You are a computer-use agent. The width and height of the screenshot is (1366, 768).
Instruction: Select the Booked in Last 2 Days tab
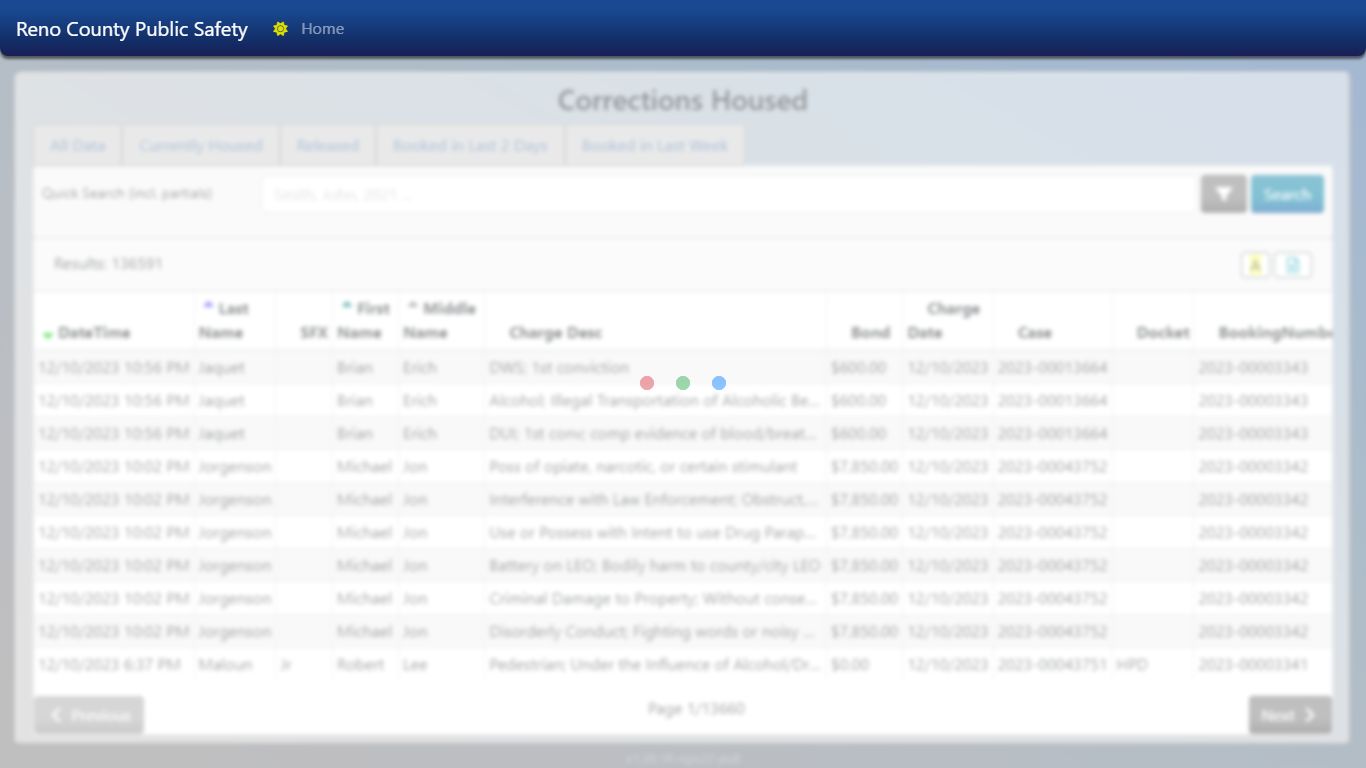tap(470, 146)
